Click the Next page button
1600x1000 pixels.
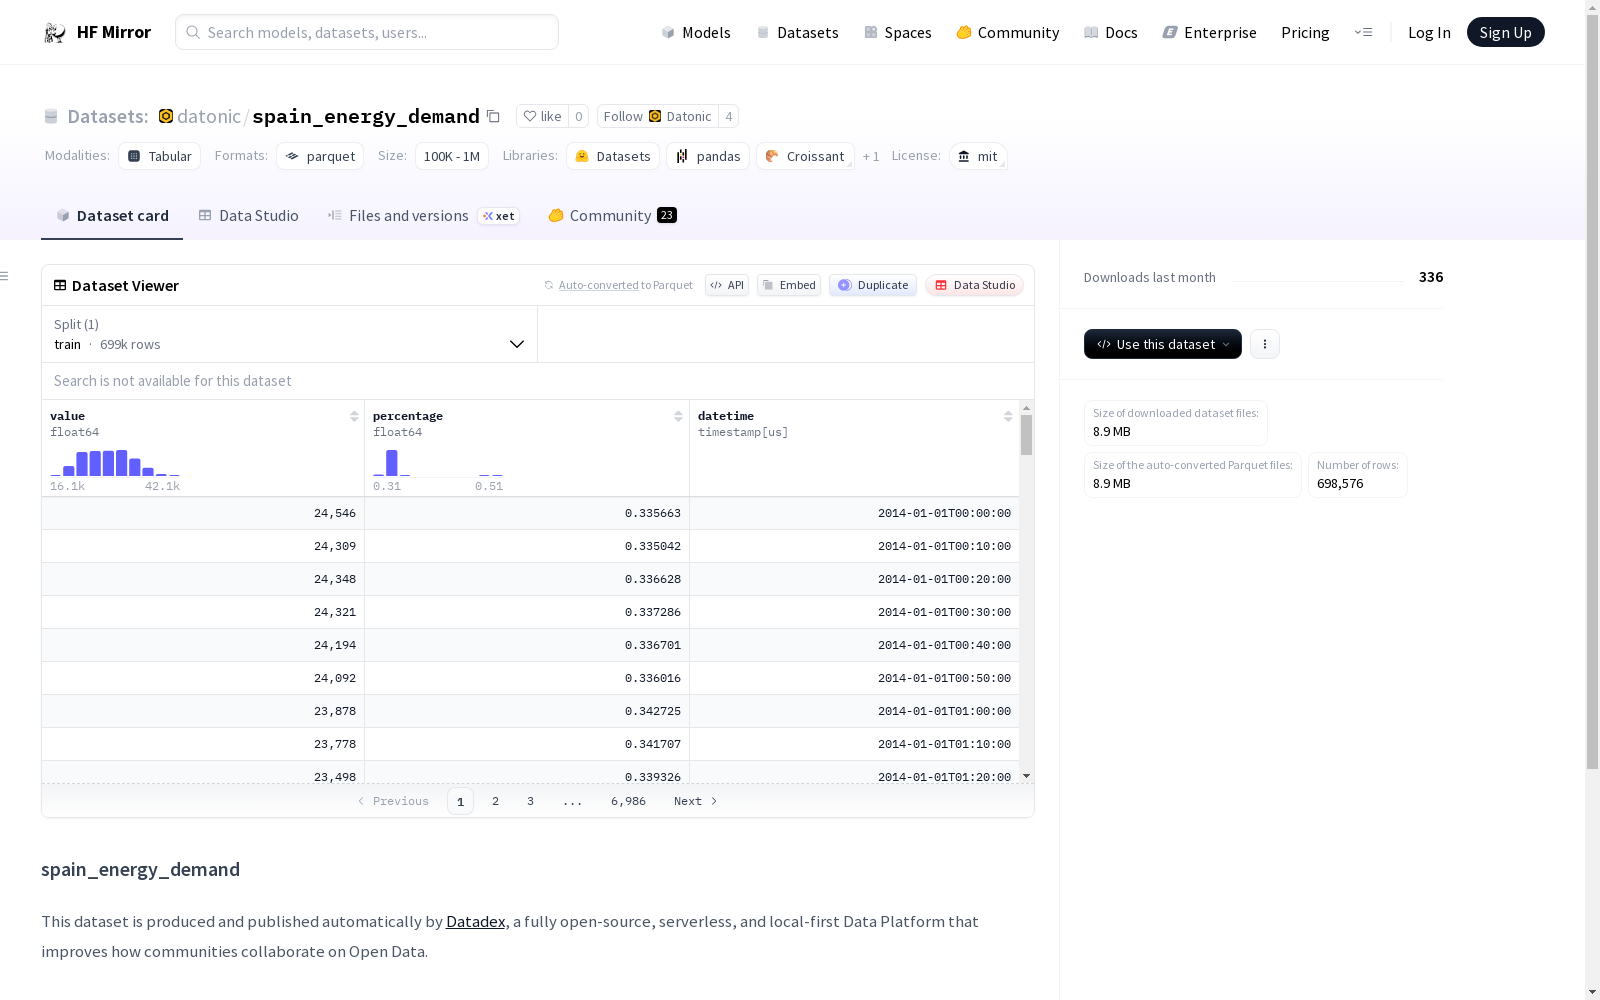click(x=696, y=801)
